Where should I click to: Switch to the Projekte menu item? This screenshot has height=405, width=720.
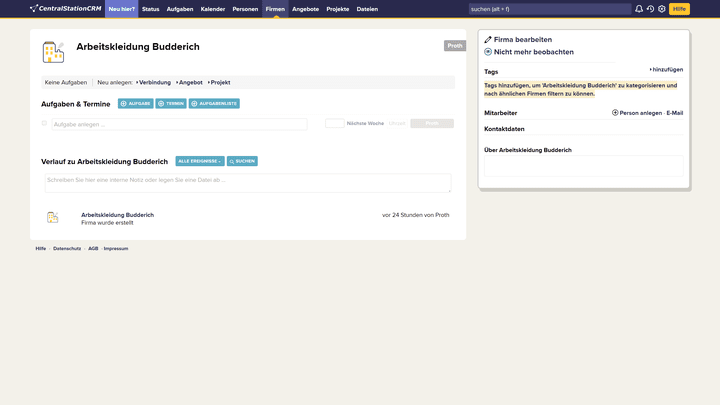337,9
